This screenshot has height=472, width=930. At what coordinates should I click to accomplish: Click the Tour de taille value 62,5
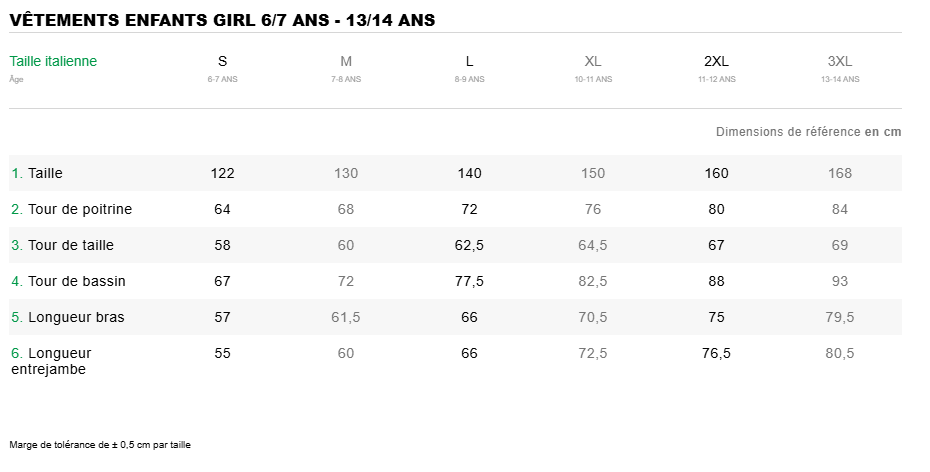pyautogui.click(x=469, y=245)
